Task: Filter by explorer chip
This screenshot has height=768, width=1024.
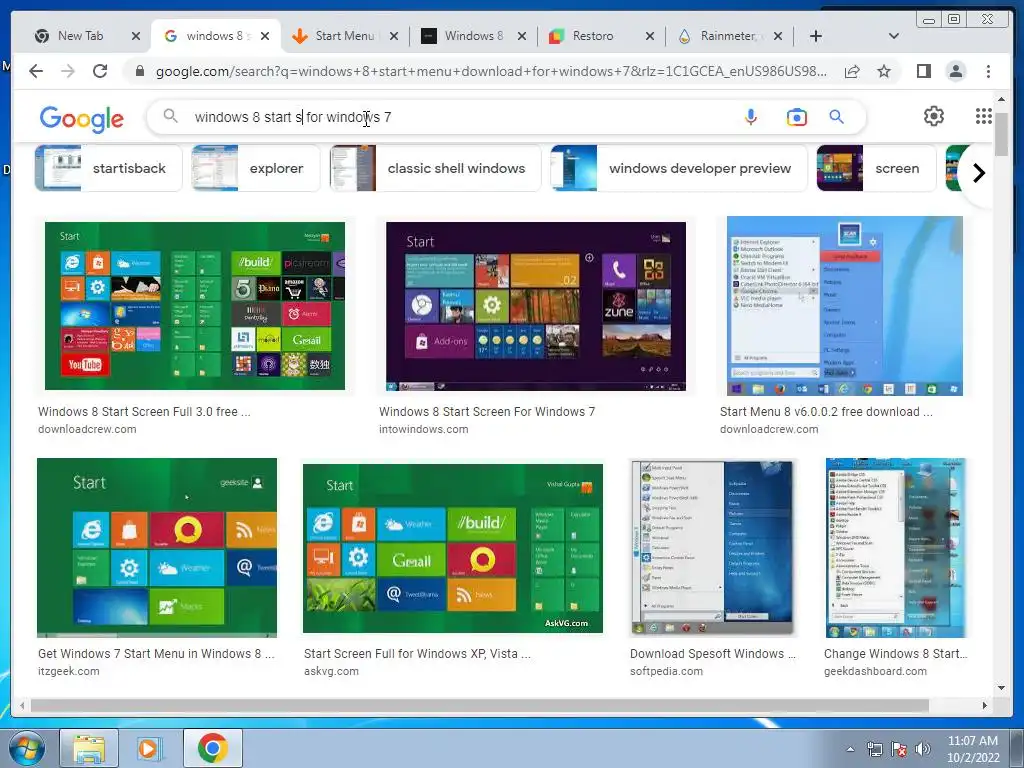Action: [255, 168]
